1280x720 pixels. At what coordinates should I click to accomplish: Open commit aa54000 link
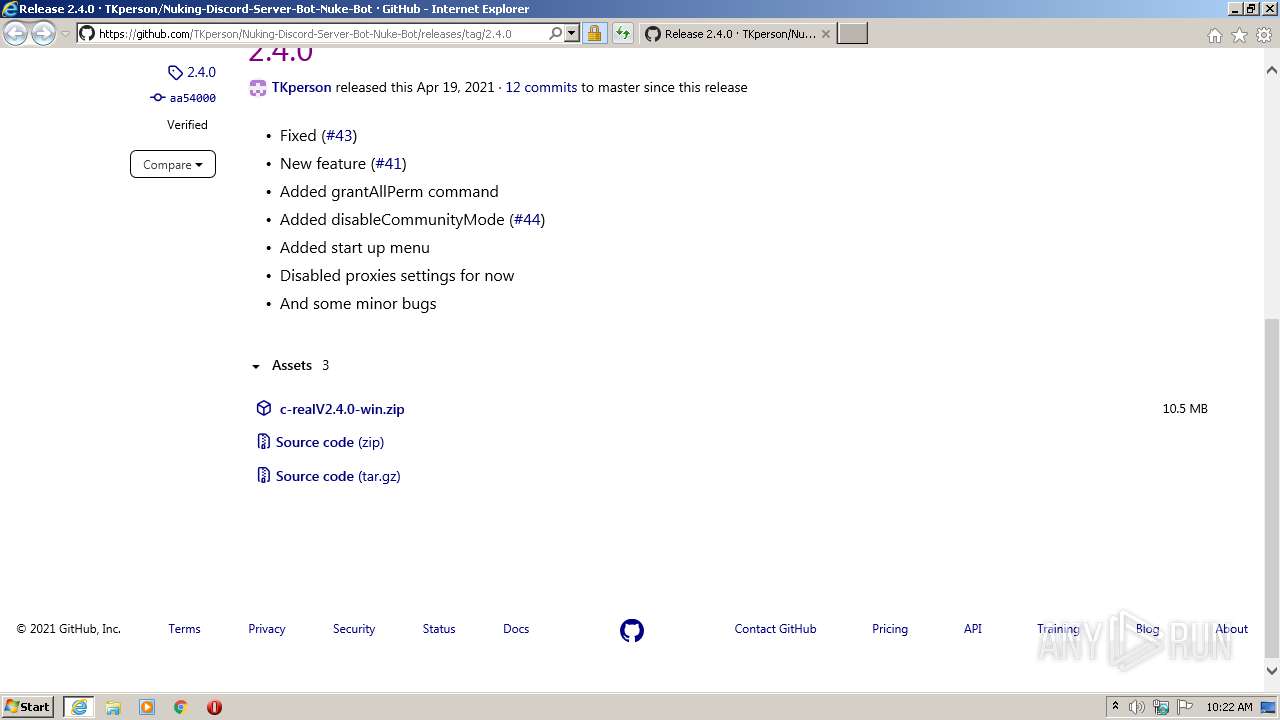pyautogui.click(x=193, y=98)
